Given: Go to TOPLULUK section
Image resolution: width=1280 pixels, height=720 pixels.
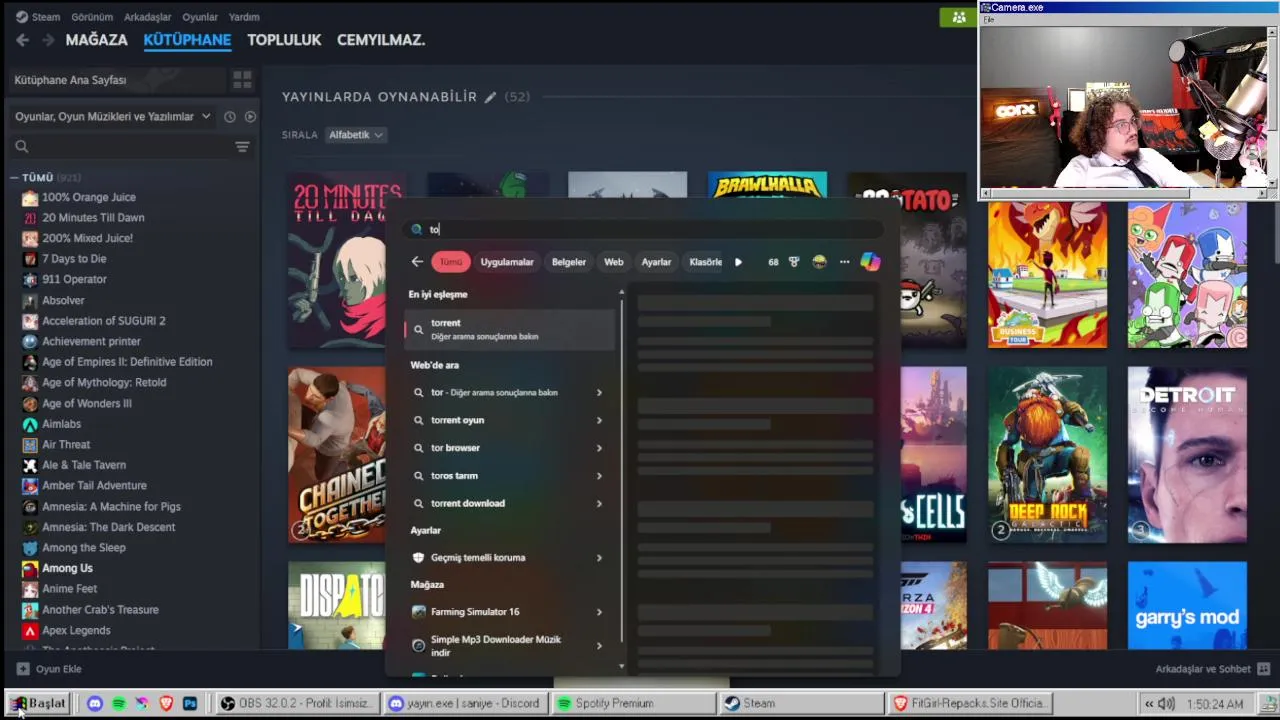Looking at the screenshot, I should 284,40.
